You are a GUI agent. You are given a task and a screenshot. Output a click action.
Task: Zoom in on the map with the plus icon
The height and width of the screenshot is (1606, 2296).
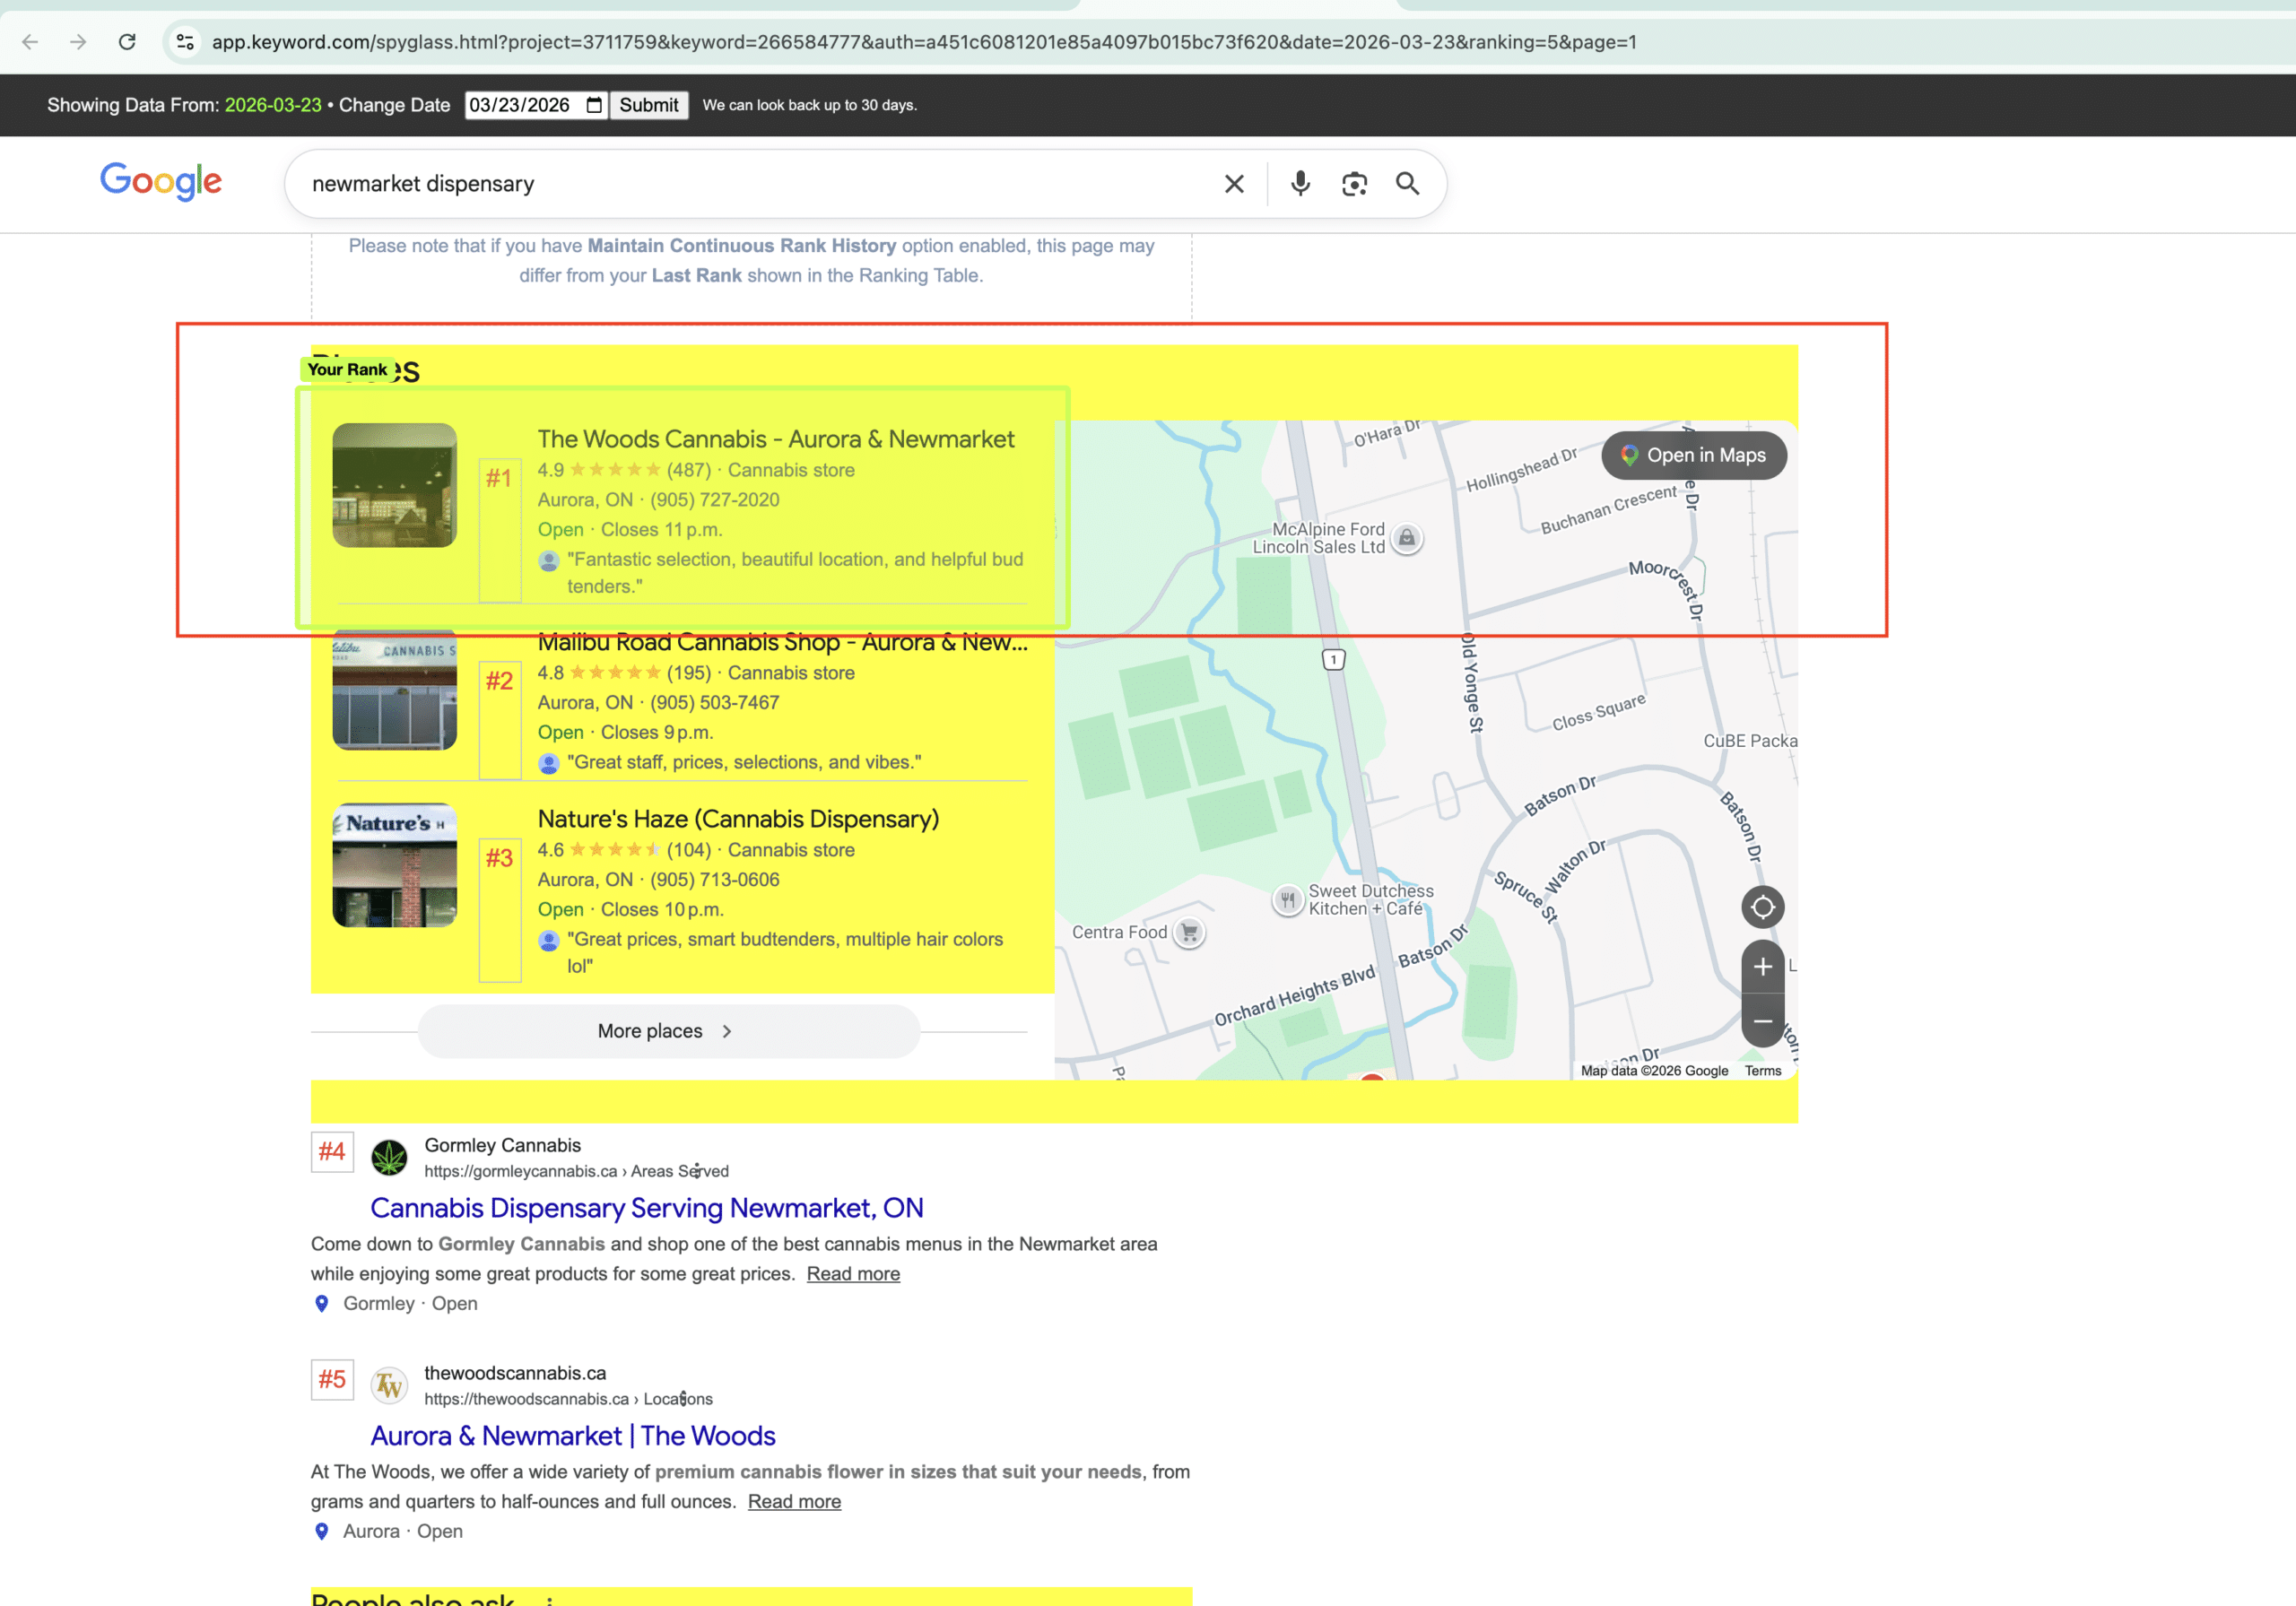(1763, 966)
